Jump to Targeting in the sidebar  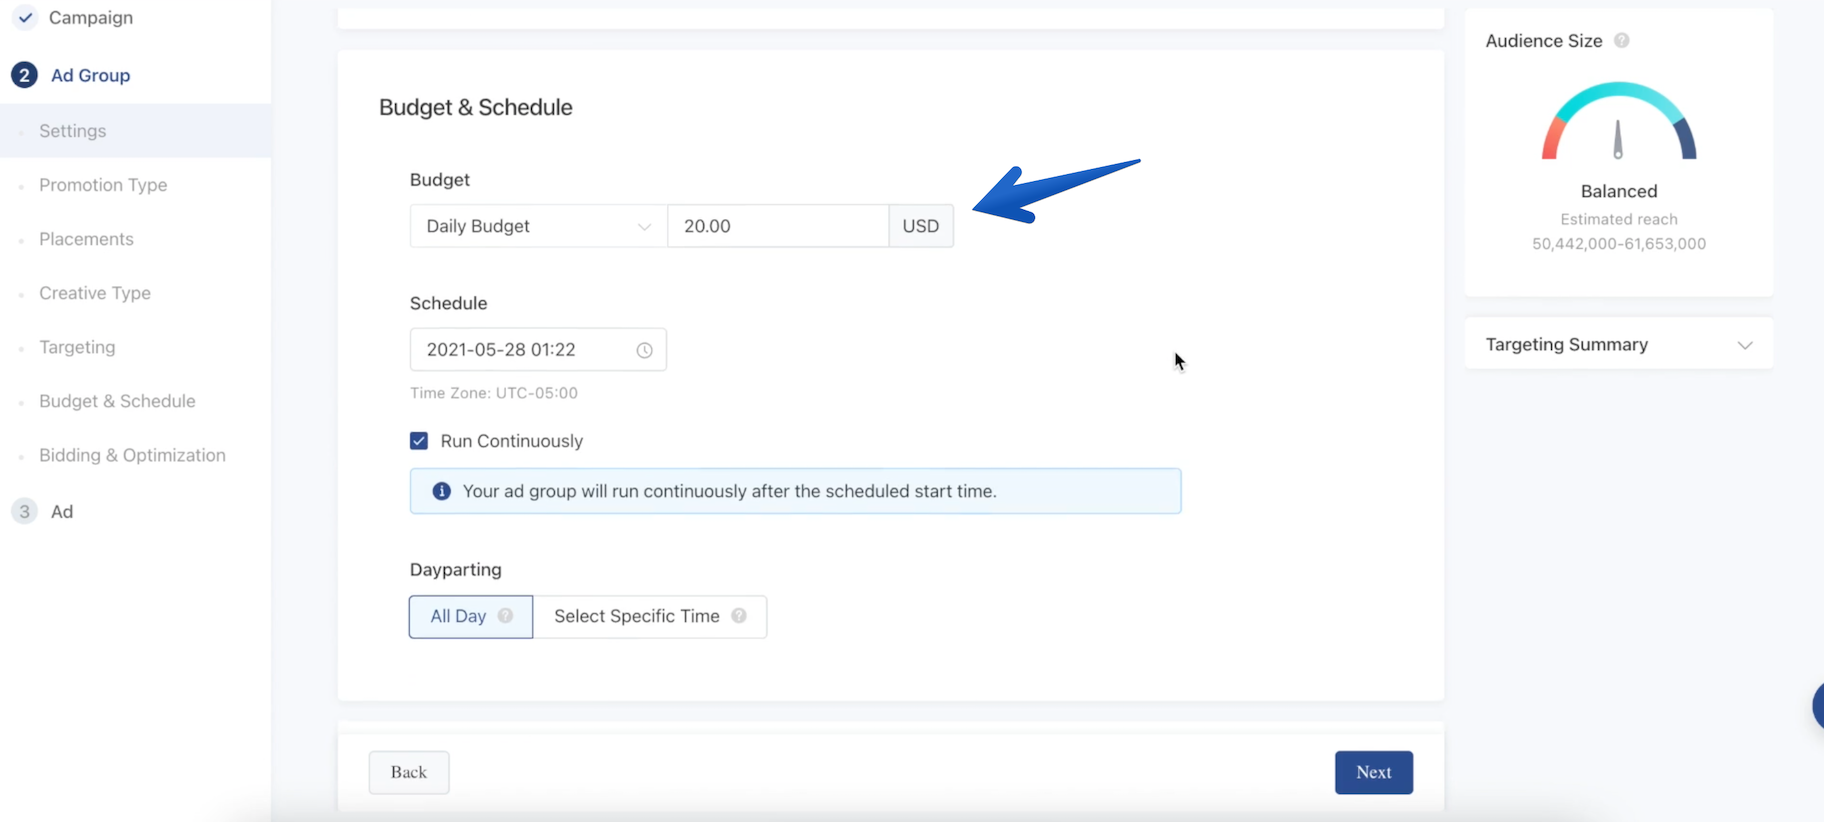coord(77,347)
